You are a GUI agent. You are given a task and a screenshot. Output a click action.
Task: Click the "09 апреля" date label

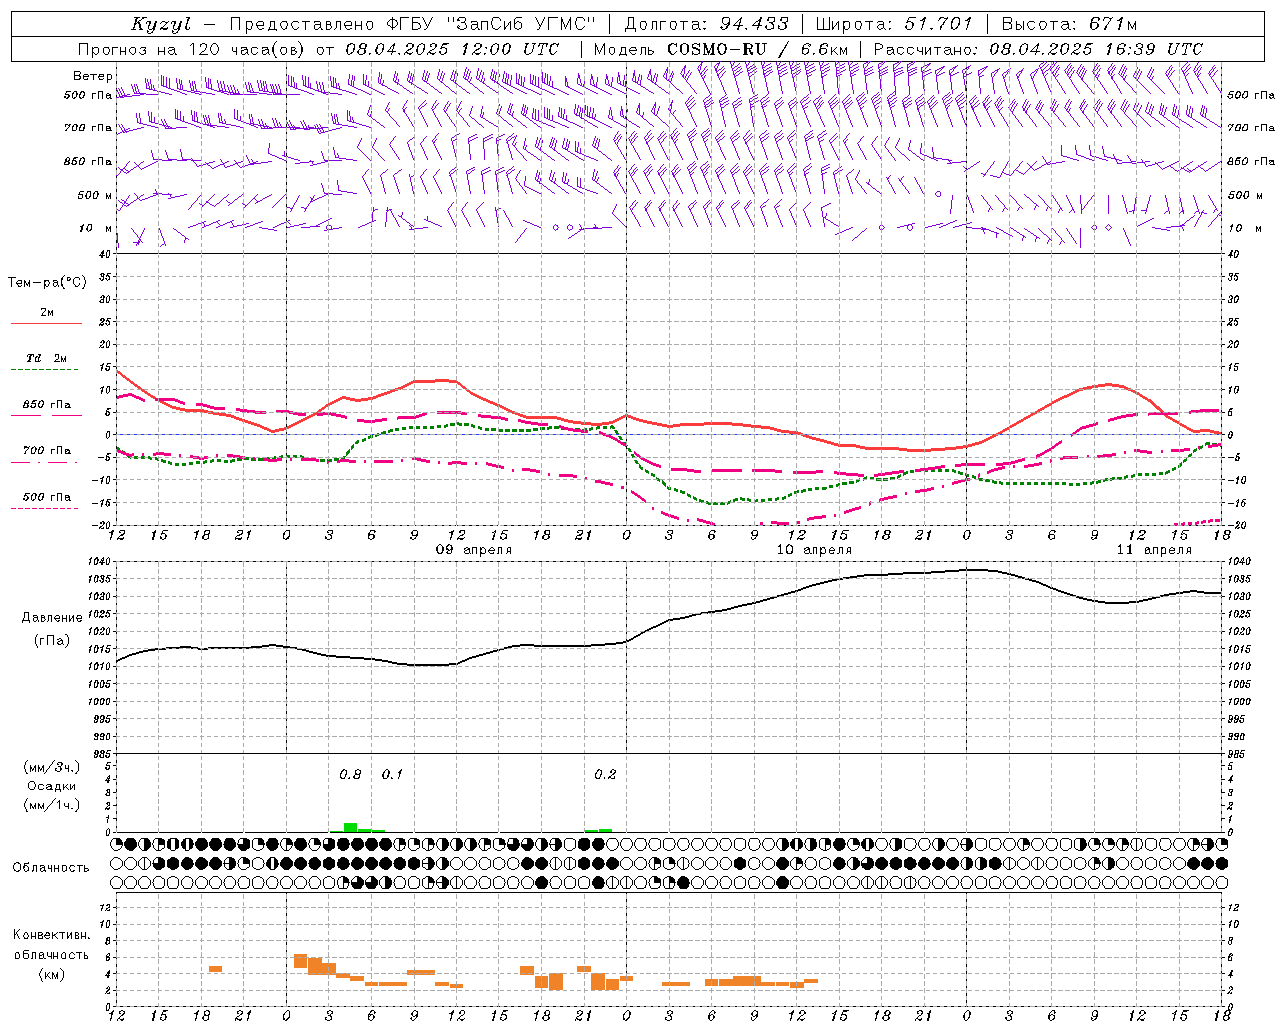coord(474,550)
